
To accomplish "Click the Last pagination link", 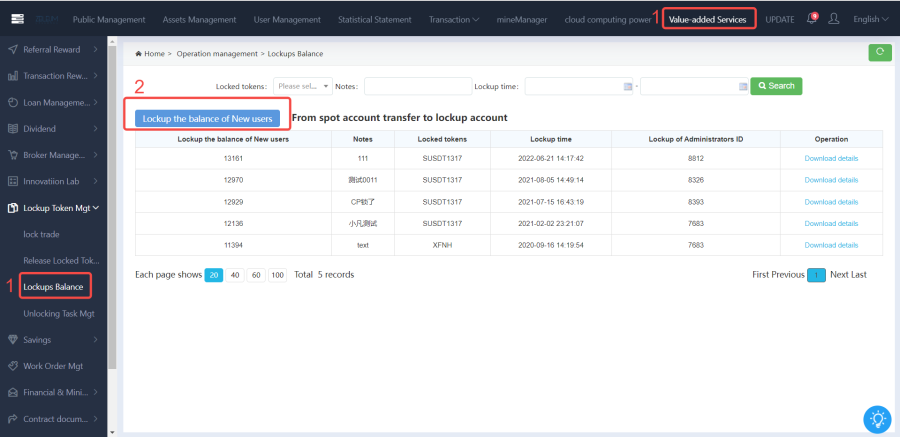I will (859, 275).
